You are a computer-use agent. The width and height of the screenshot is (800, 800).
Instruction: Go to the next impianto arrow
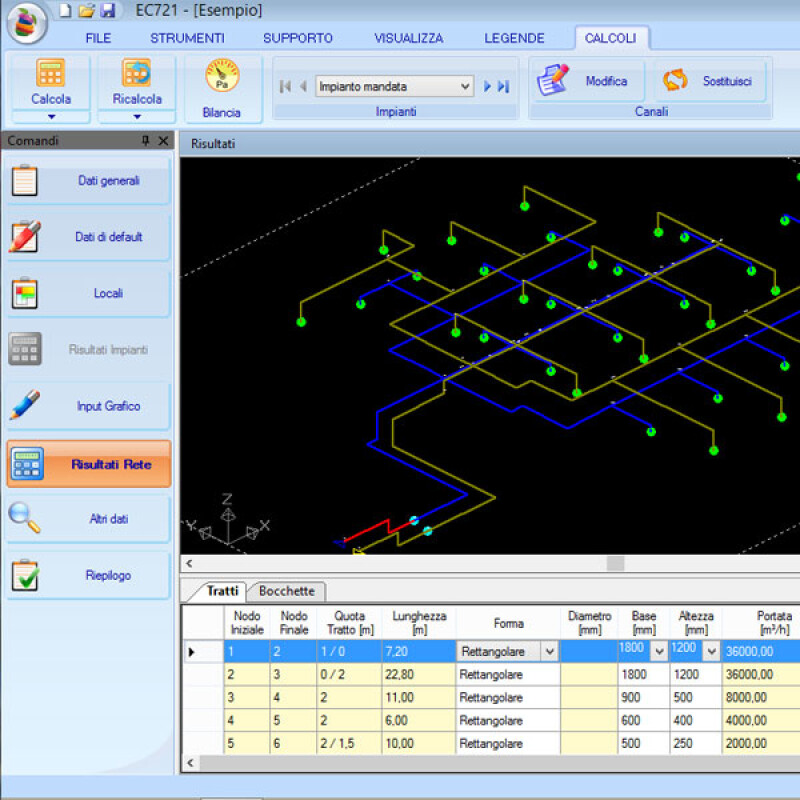point(488,87)
